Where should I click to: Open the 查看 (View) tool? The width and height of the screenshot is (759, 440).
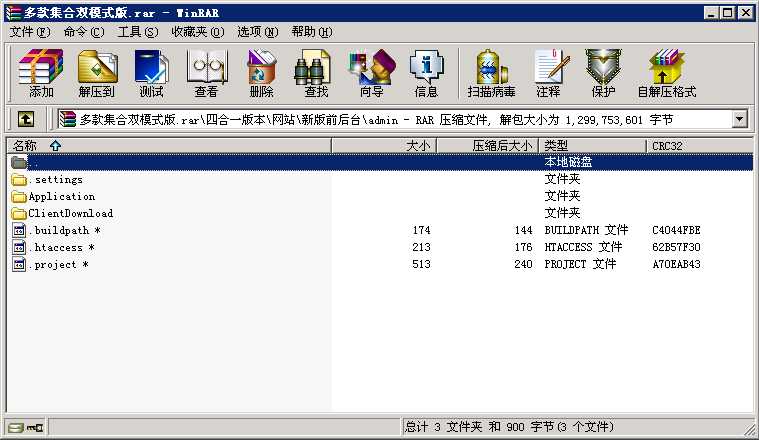[x=207, y=73]
